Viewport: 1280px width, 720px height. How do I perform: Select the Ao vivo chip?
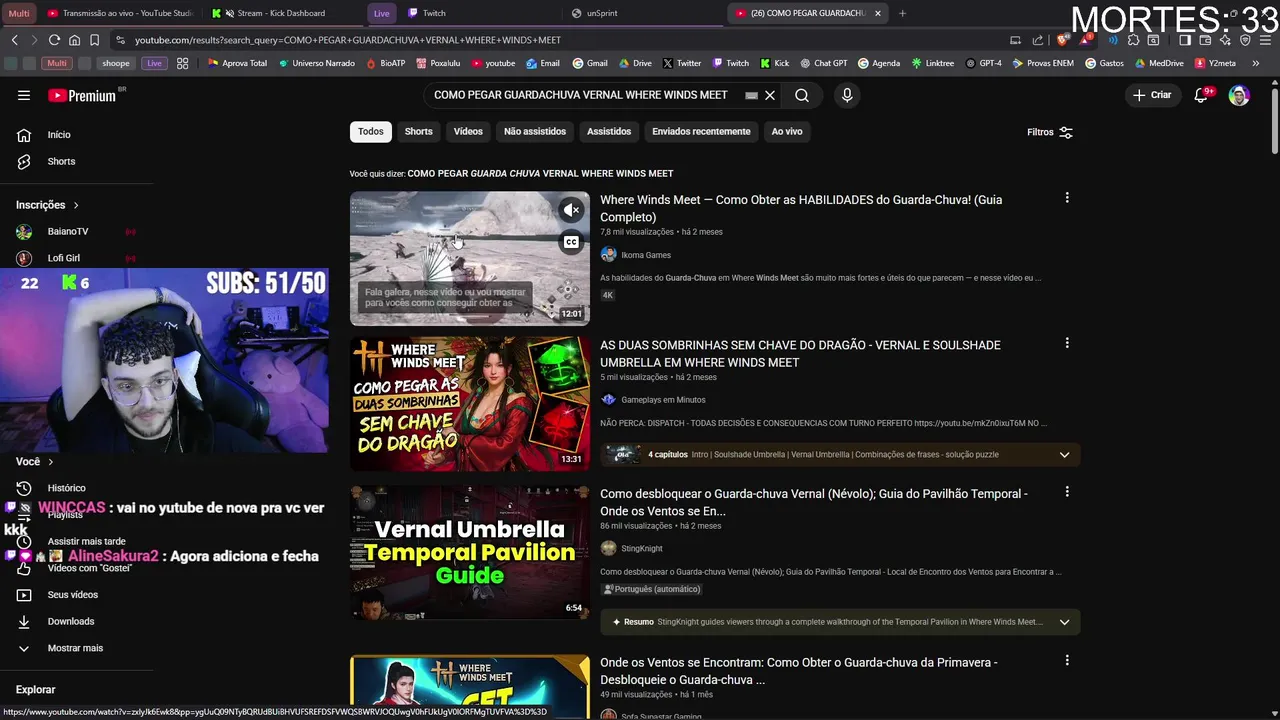click(x=787, y=131)
